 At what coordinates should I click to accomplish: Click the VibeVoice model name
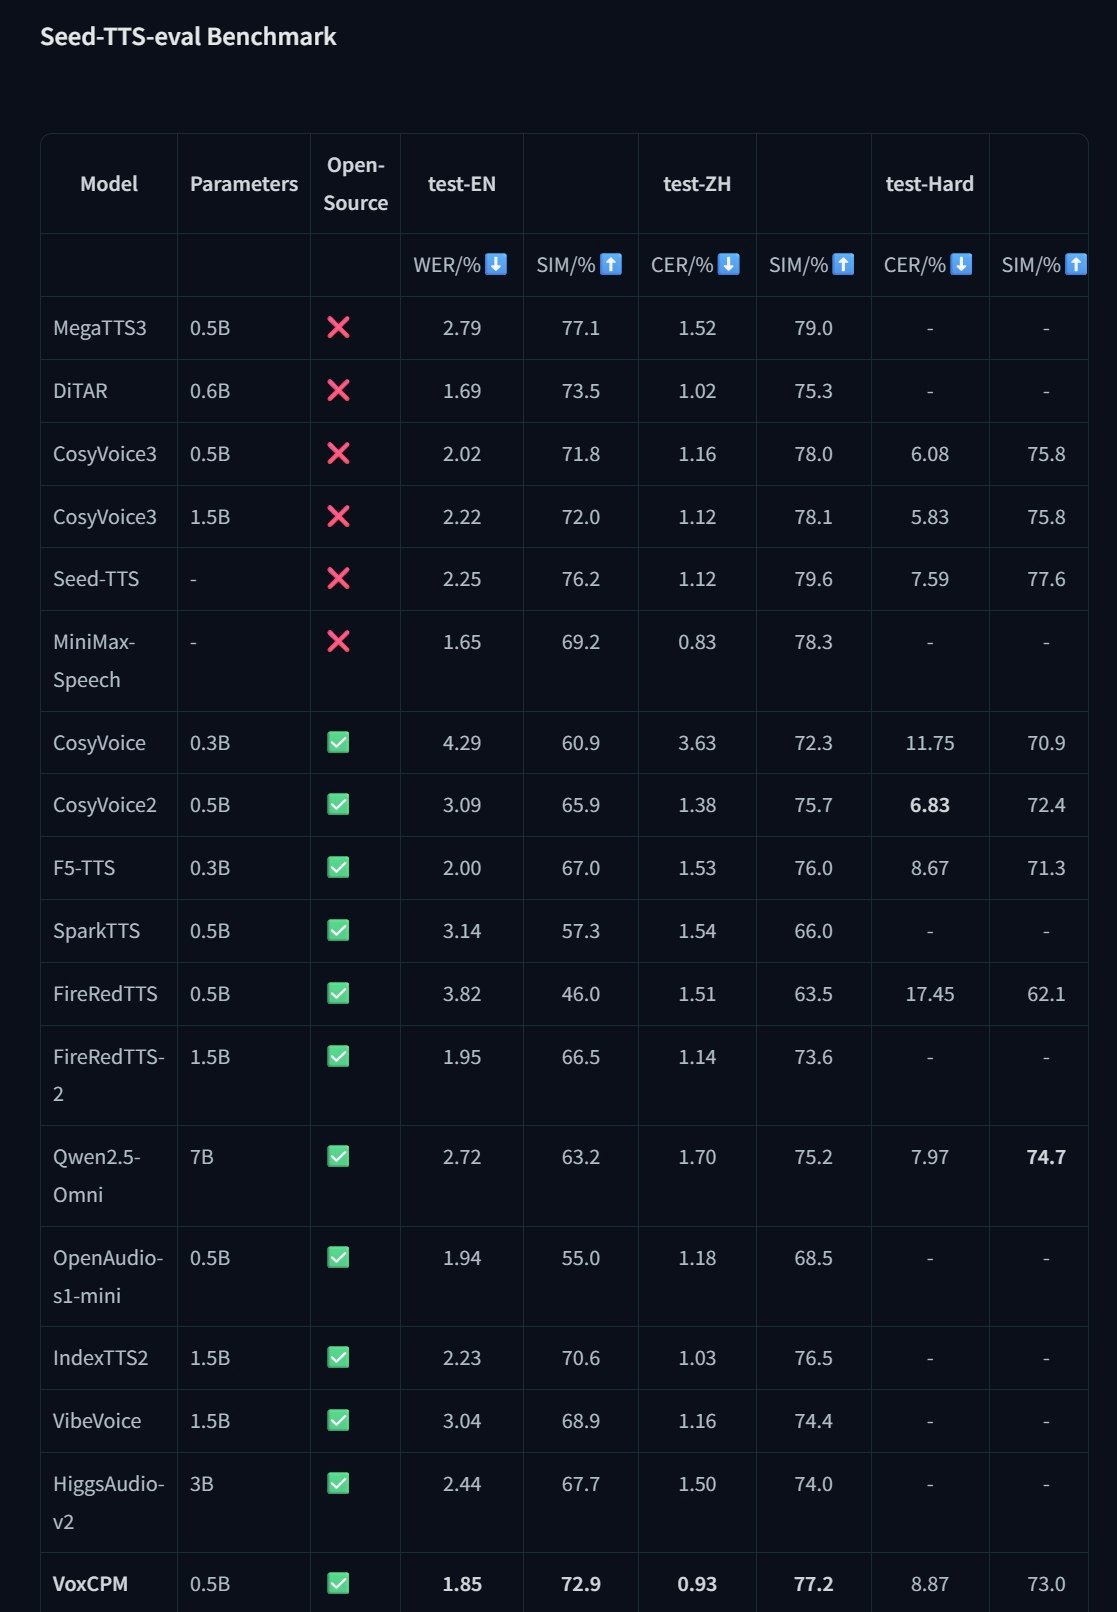97,1421
